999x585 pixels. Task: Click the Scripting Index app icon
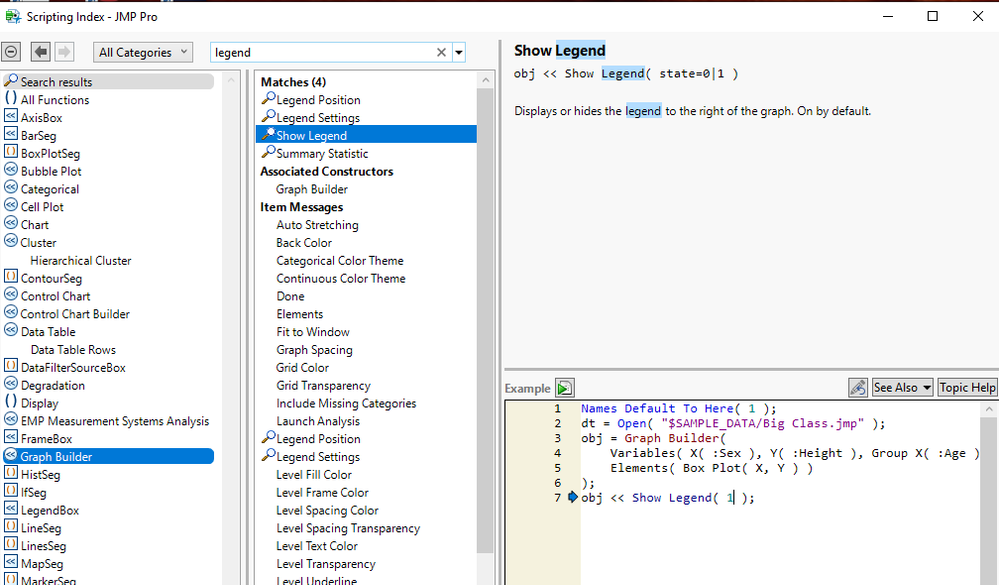click(13, 16)
